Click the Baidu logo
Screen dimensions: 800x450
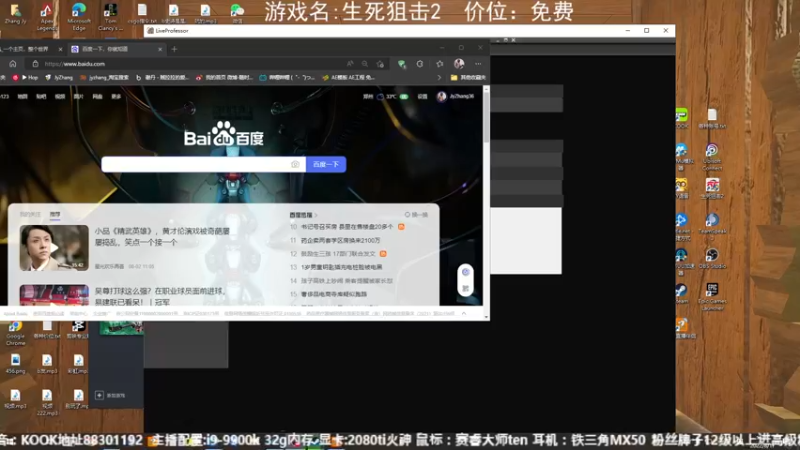pyautogui.click(x=224, y=134)
